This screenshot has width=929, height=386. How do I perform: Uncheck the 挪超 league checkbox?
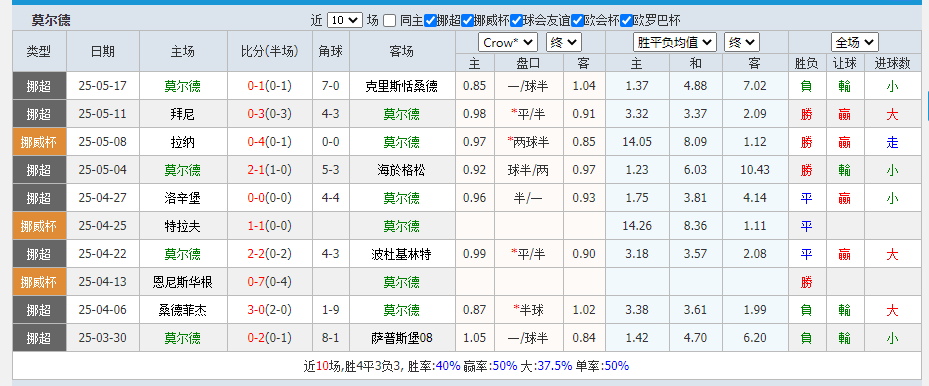pos(431,21)
